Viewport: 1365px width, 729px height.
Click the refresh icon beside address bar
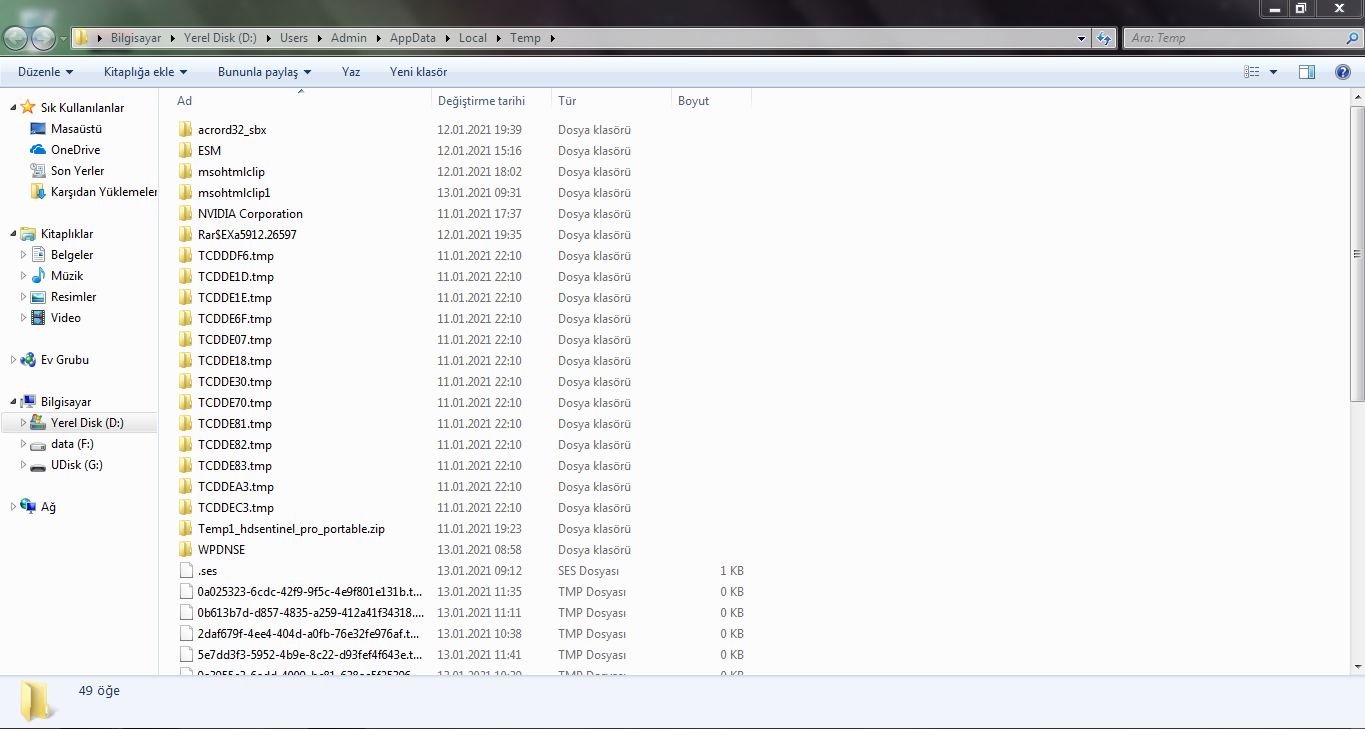click(1104, 38)
